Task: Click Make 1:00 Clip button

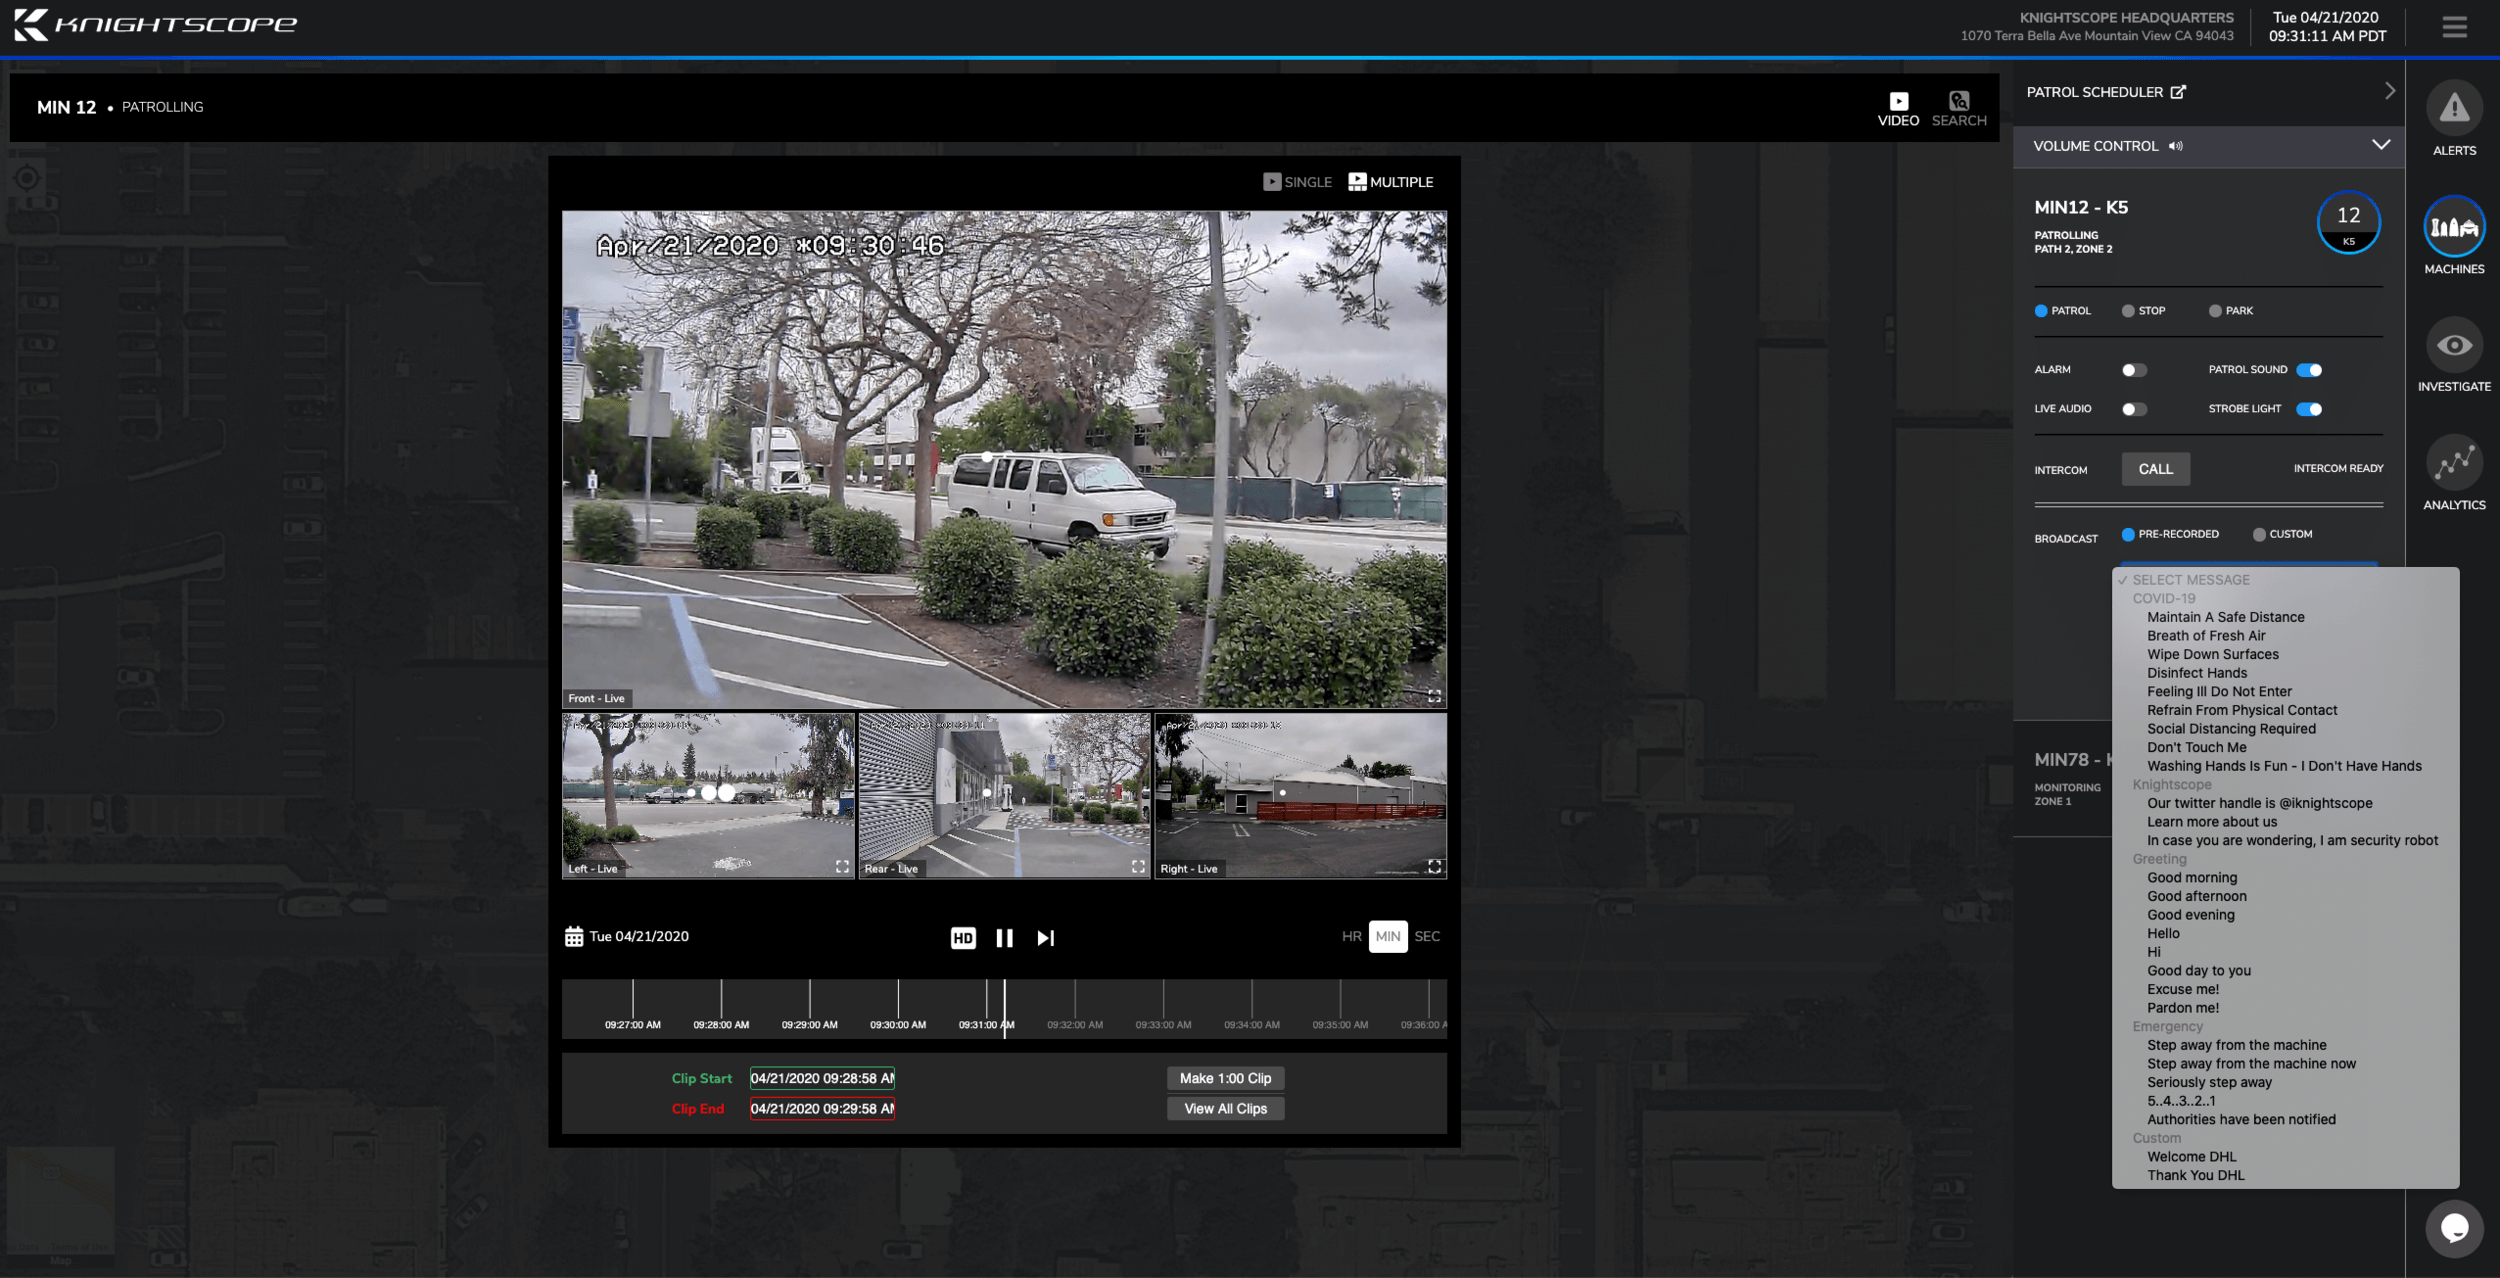Action: (1225, 1079)
